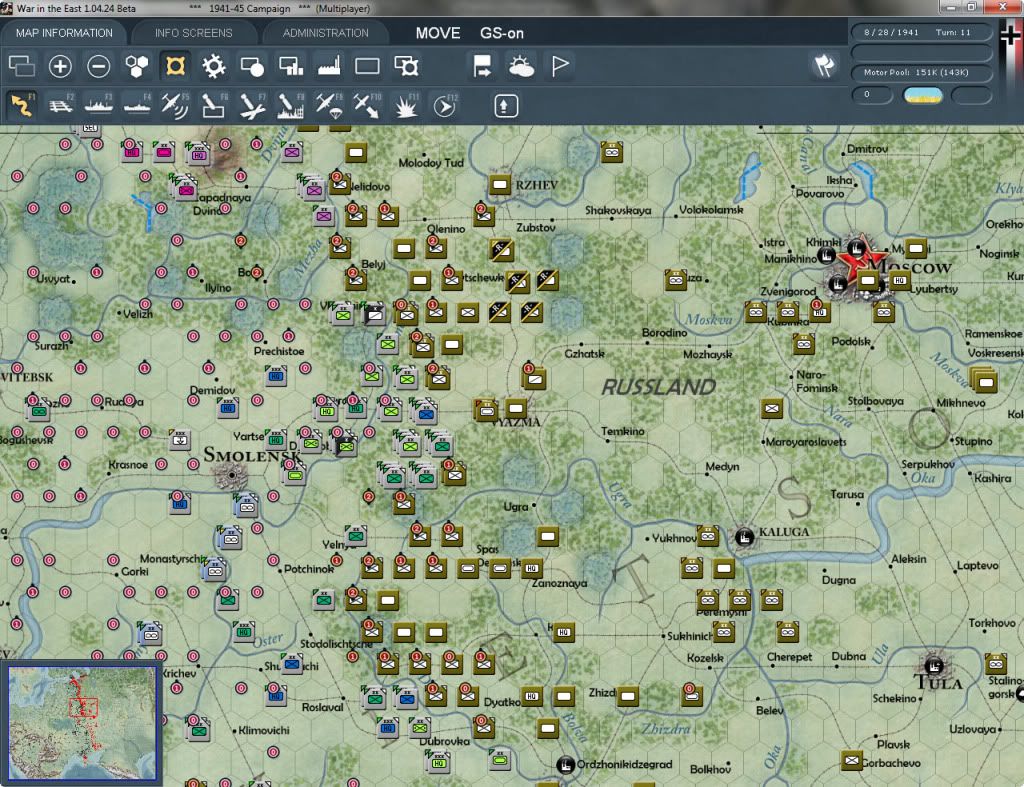Zoom in with the plus icon
1024x787 pixels.
[60, 66]
